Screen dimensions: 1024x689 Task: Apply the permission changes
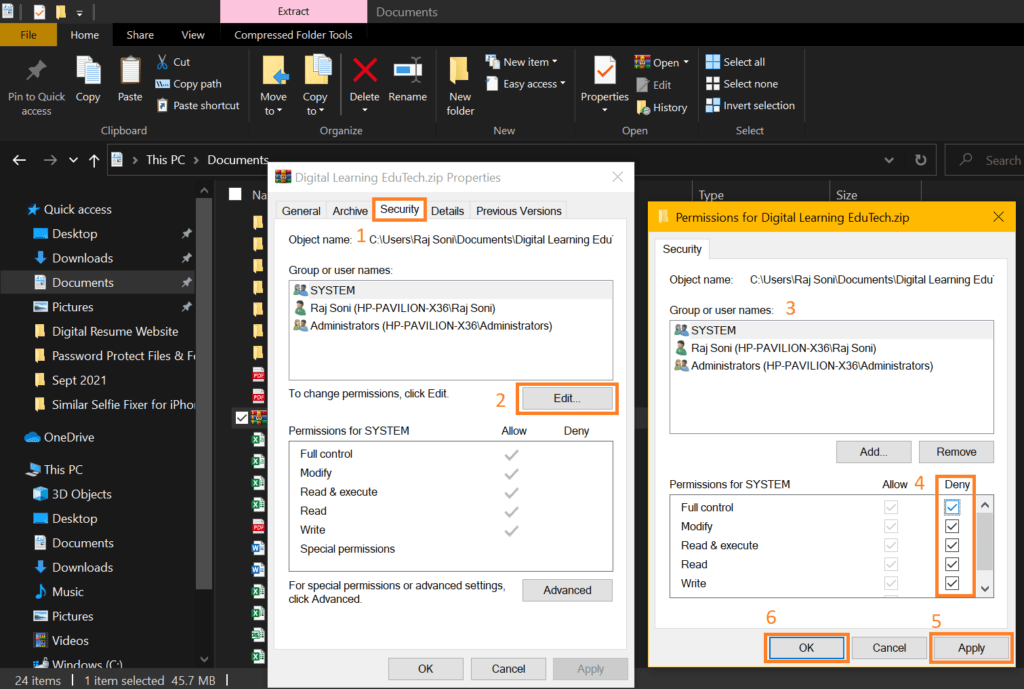point(970,647)
